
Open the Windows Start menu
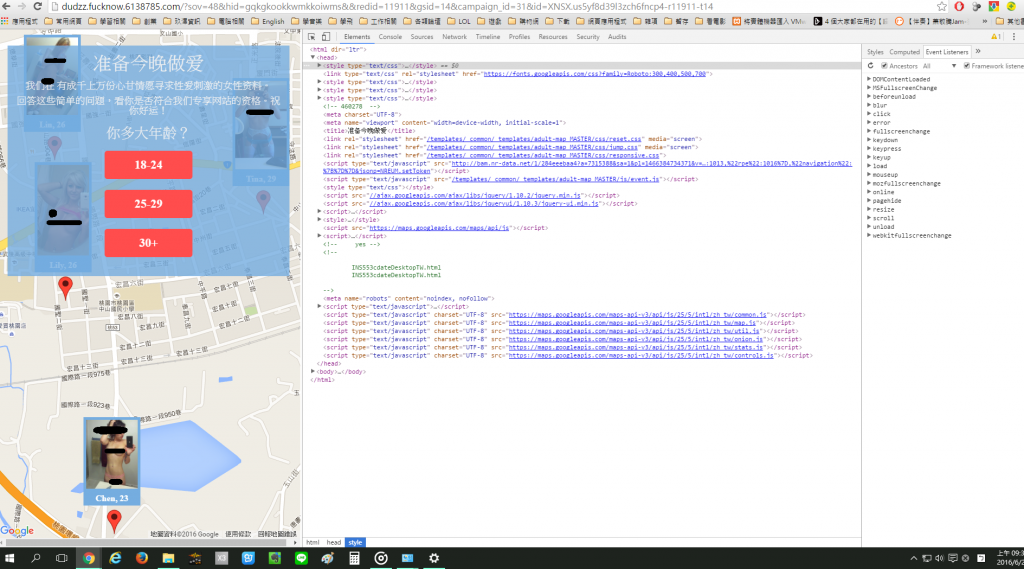pyautogui.click(x=10, y=558)
